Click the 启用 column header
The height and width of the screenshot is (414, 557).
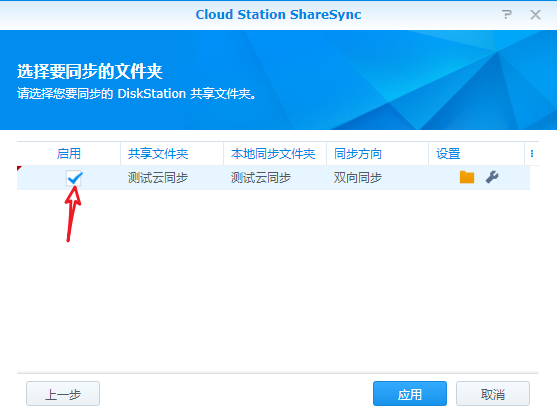tap(69, 154)
